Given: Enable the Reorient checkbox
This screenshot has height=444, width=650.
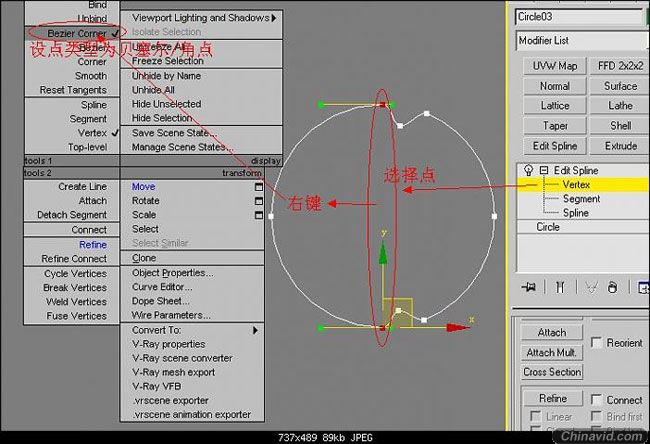Looking at the screenshot, I should pyautogui.click(x=596, y=342).
